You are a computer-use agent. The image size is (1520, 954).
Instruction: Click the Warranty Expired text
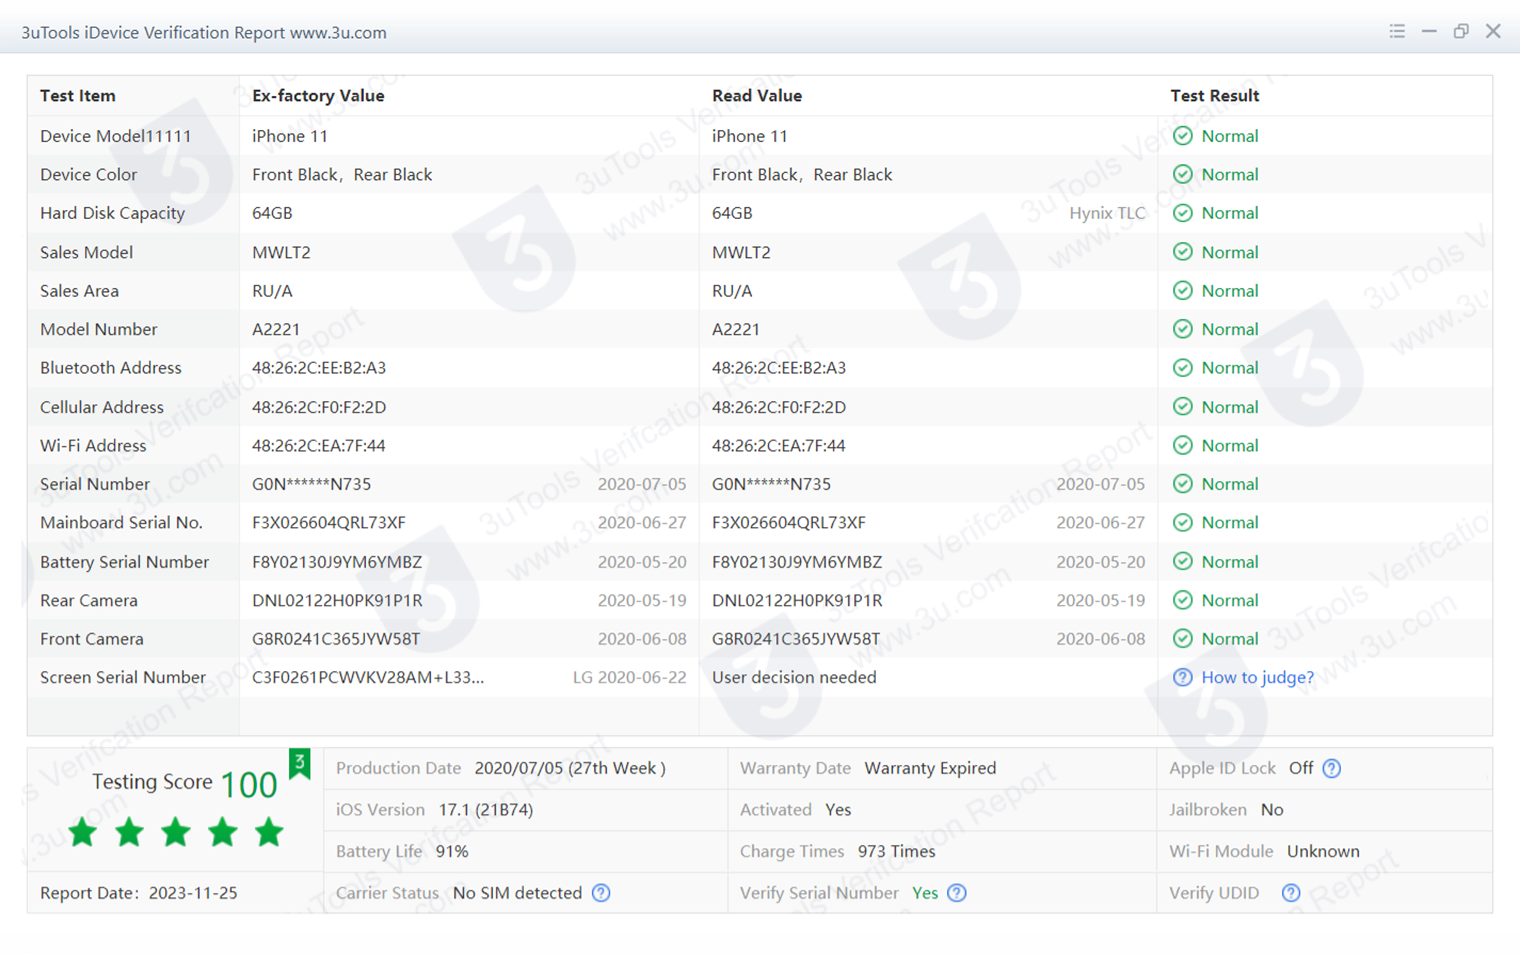coord(930,769)
